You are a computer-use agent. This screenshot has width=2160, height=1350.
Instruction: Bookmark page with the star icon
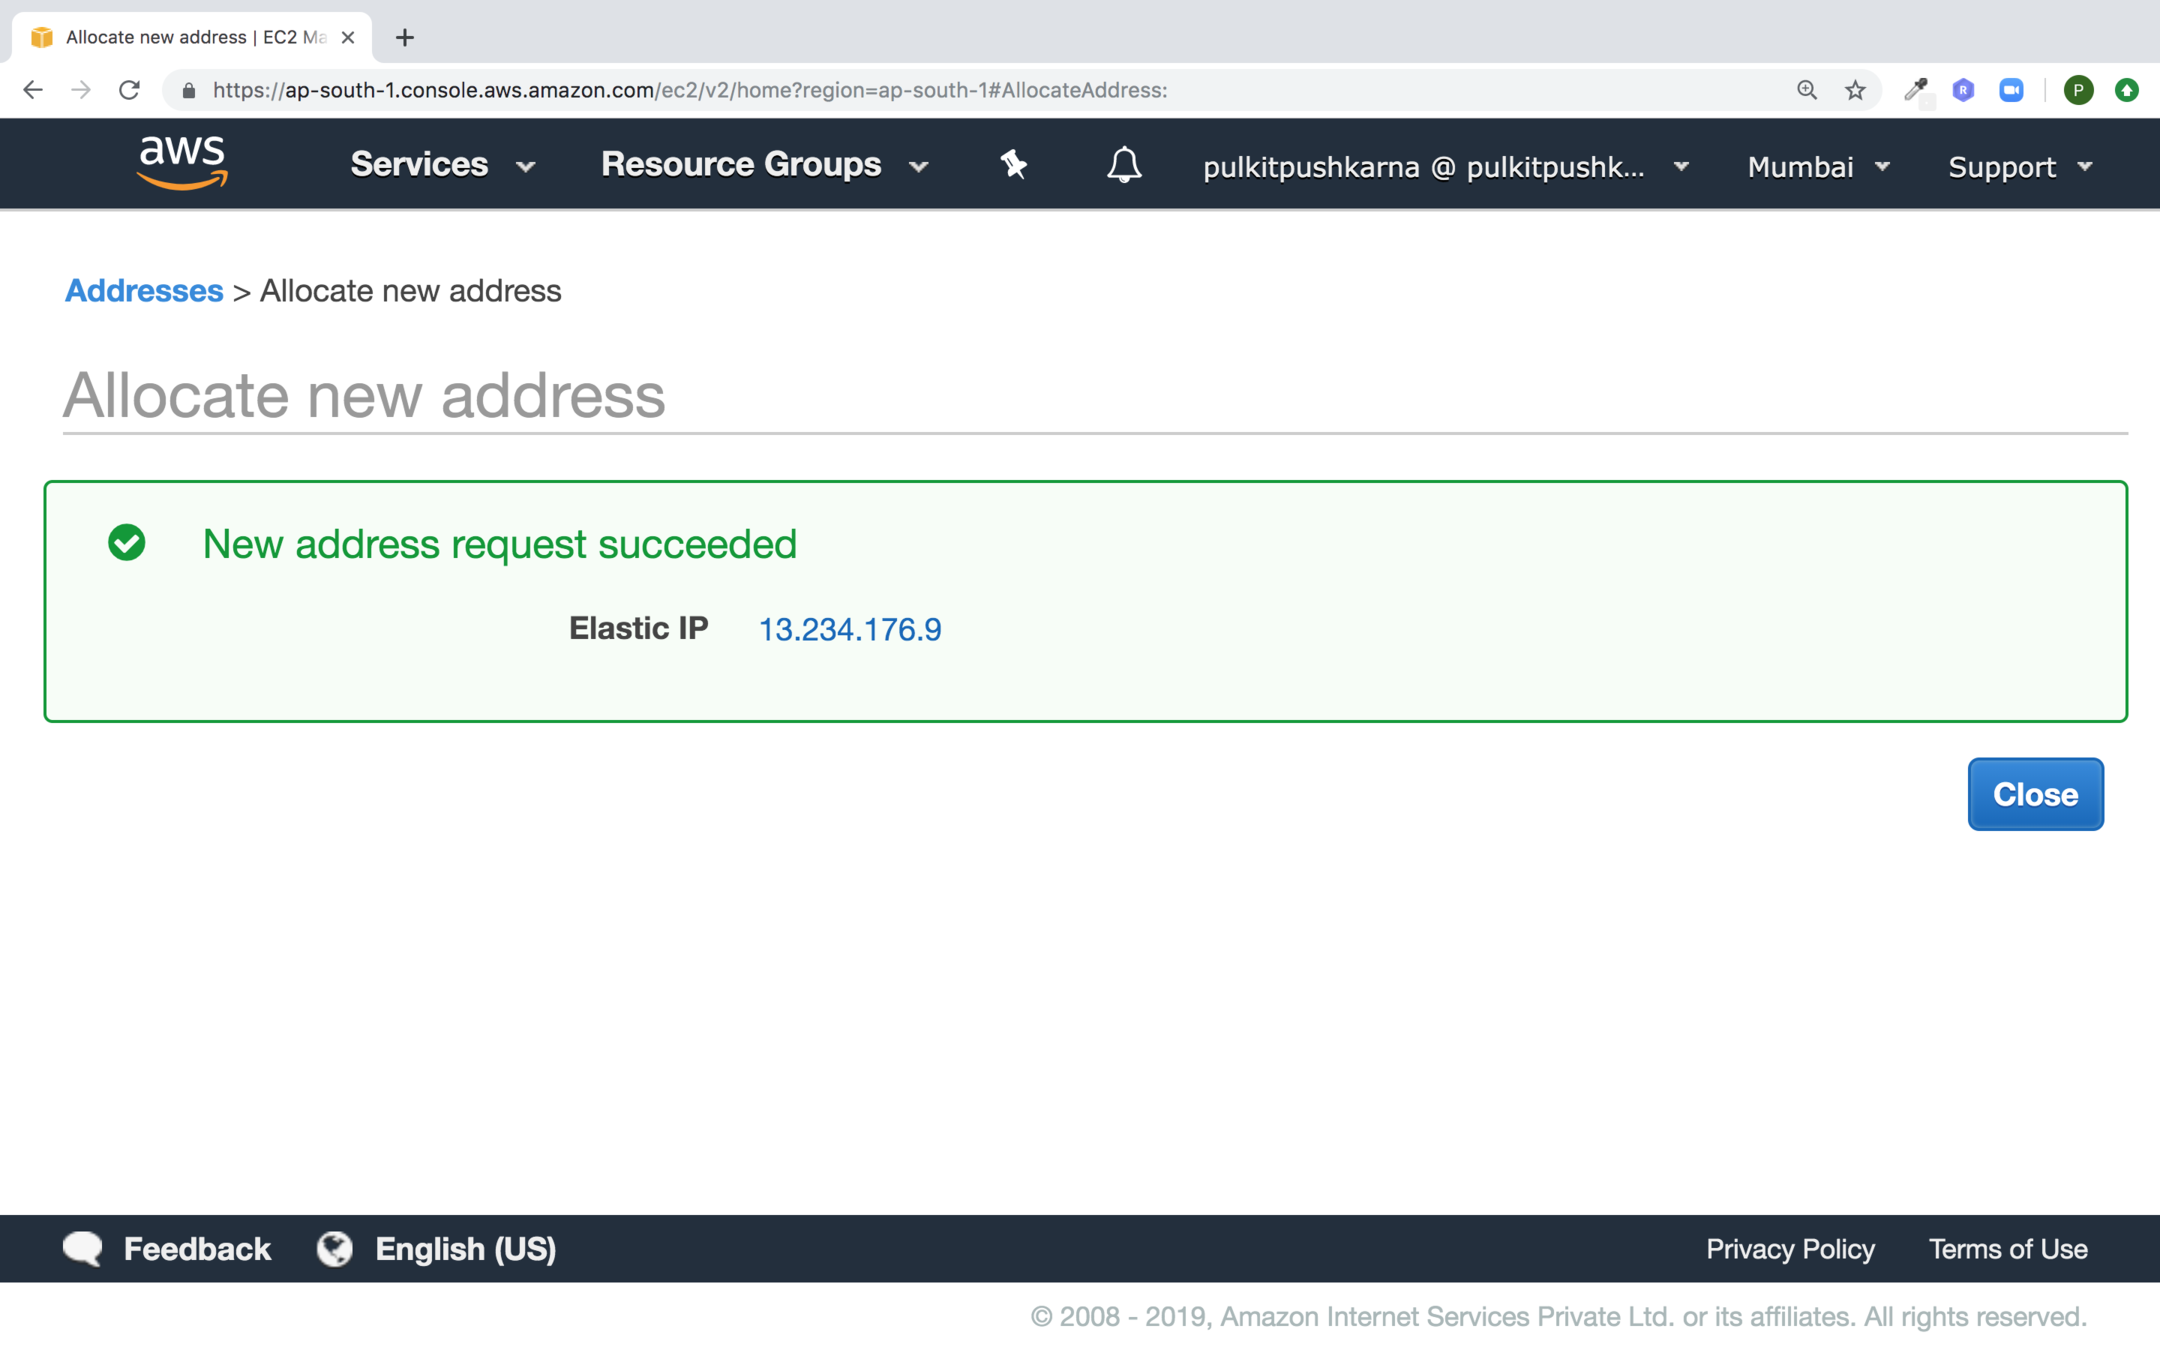coord(1855,90)
